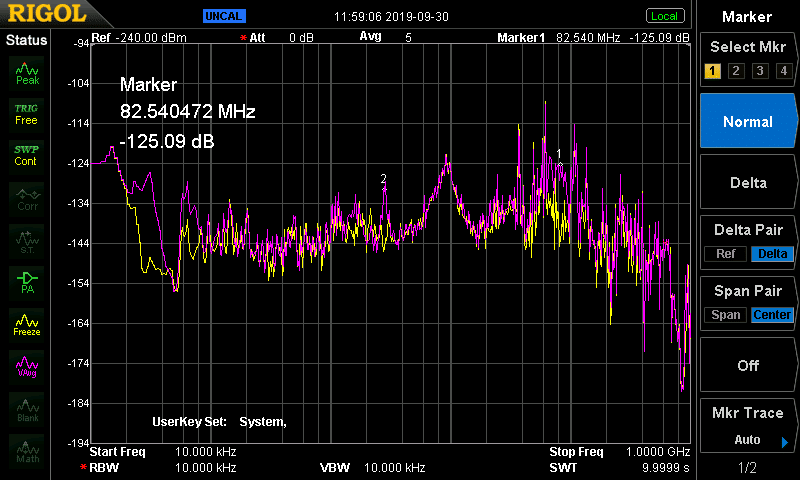Click the green Local indicator
800x480 pixels.
pos(665,16)
